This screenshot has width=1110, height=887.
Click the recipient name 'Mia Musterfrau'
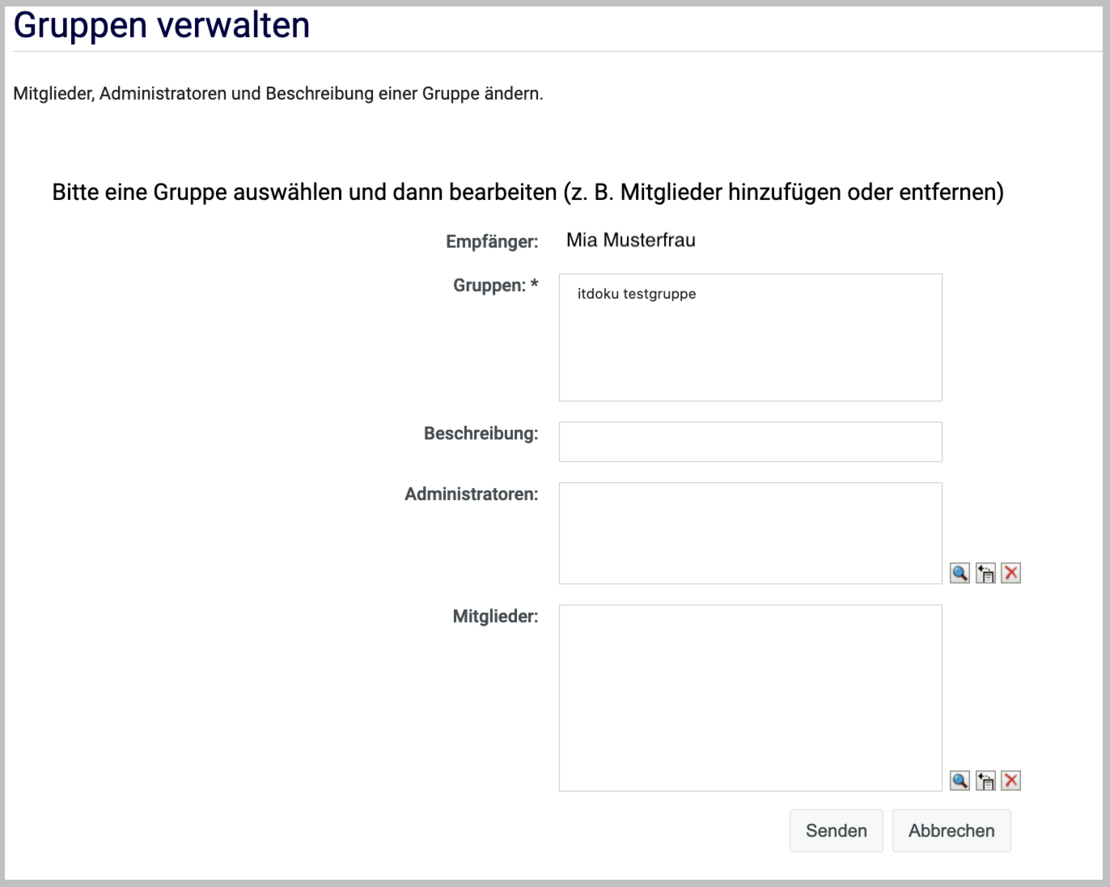point(630,240)
